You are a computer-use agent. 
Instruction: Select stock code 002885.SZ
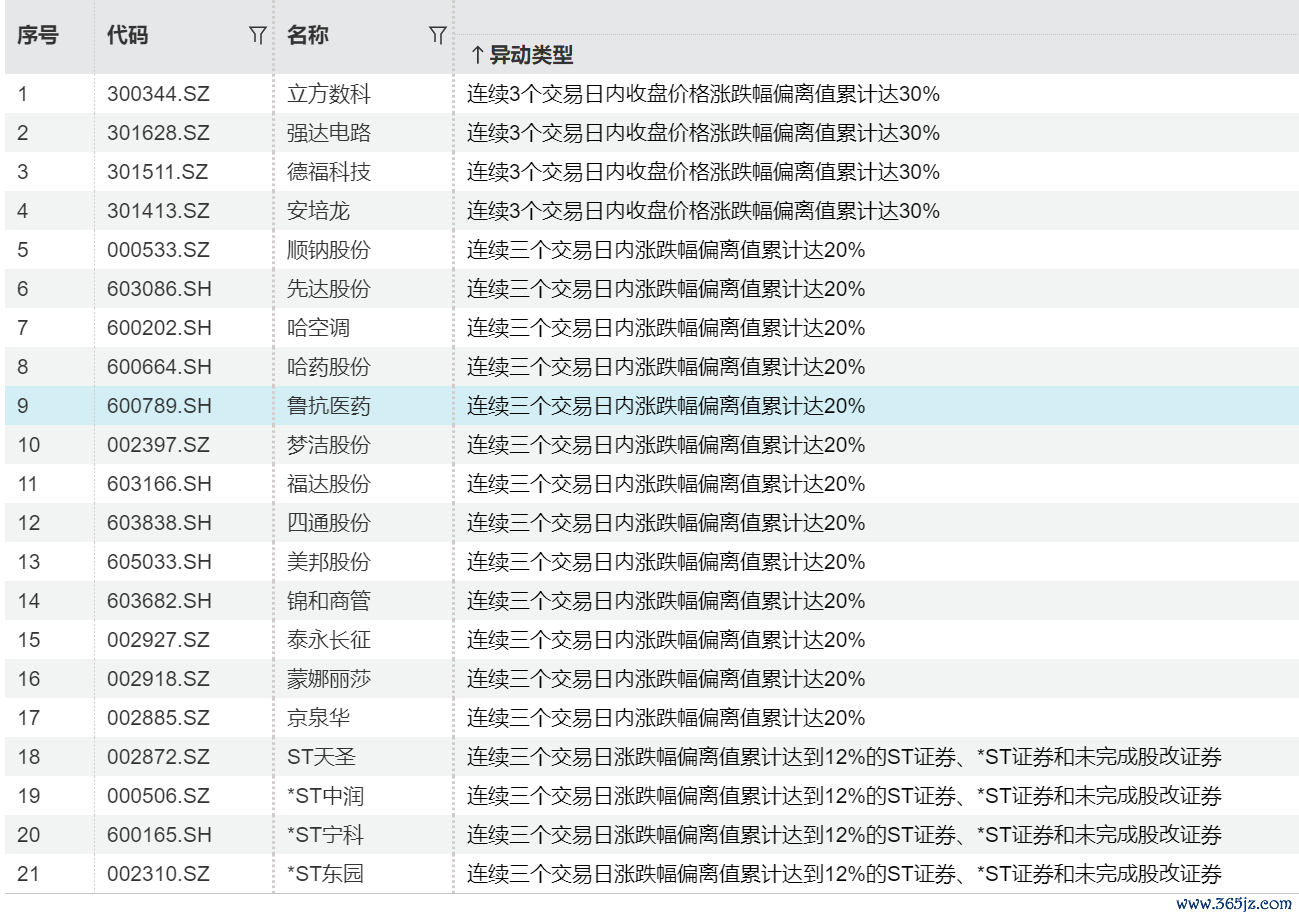[x=158, y=718]
